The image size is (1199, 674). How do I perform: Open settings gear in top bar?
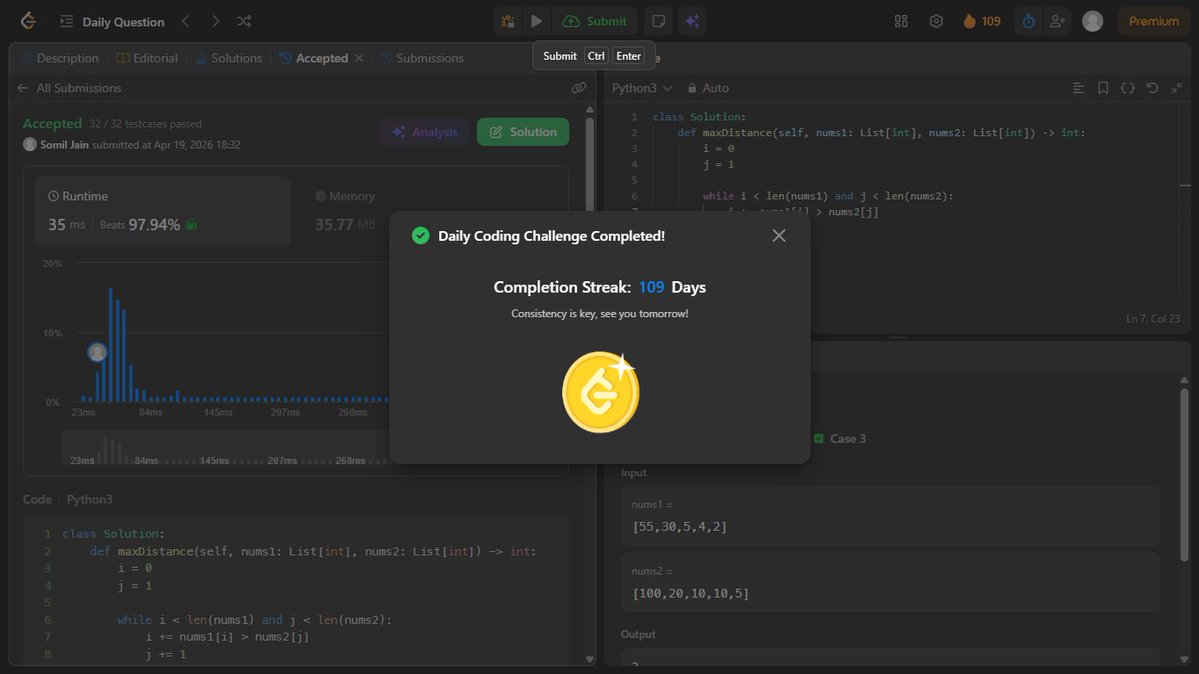click(x=936, y=21)
